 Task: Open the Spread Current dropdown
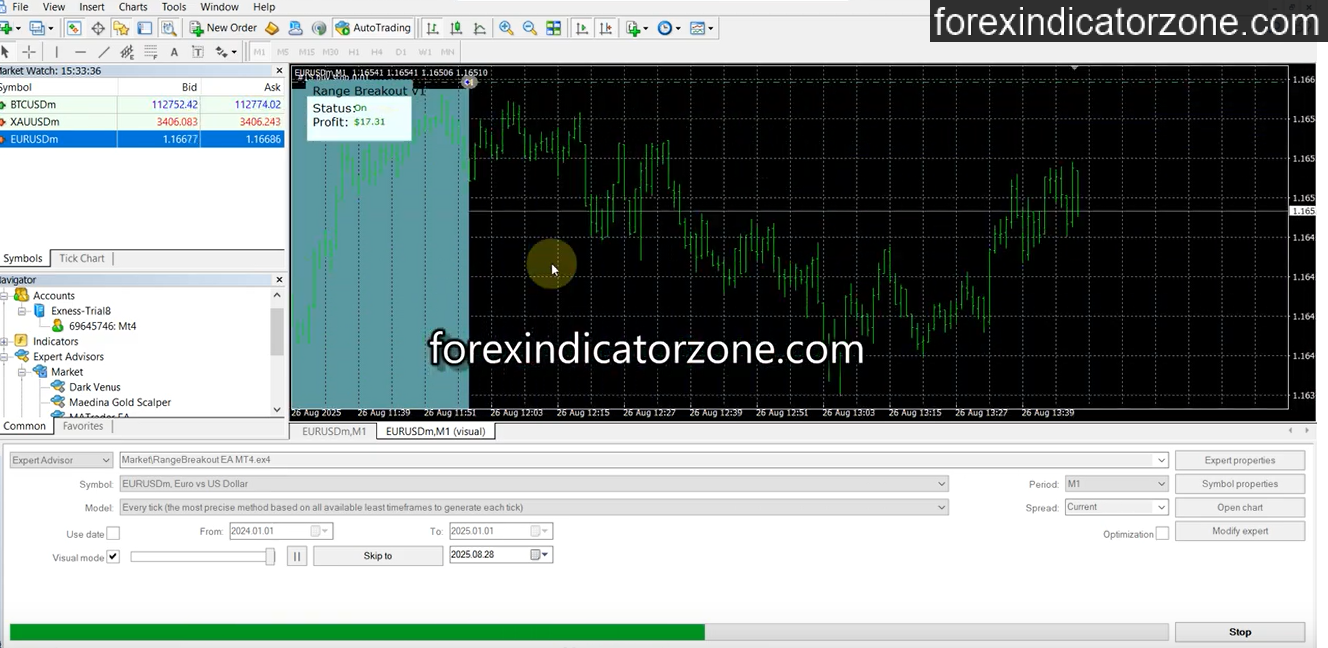click(x=1116, y=507)
